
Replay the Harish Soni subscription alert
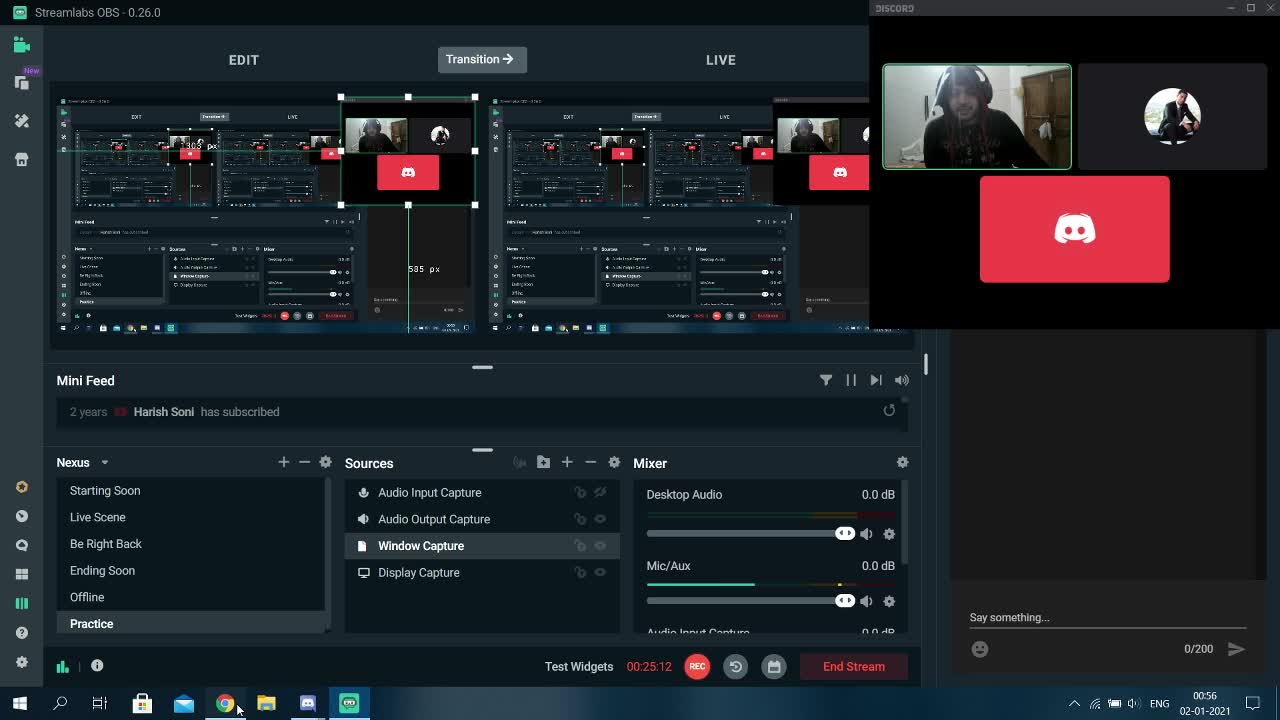pos(889,410)
